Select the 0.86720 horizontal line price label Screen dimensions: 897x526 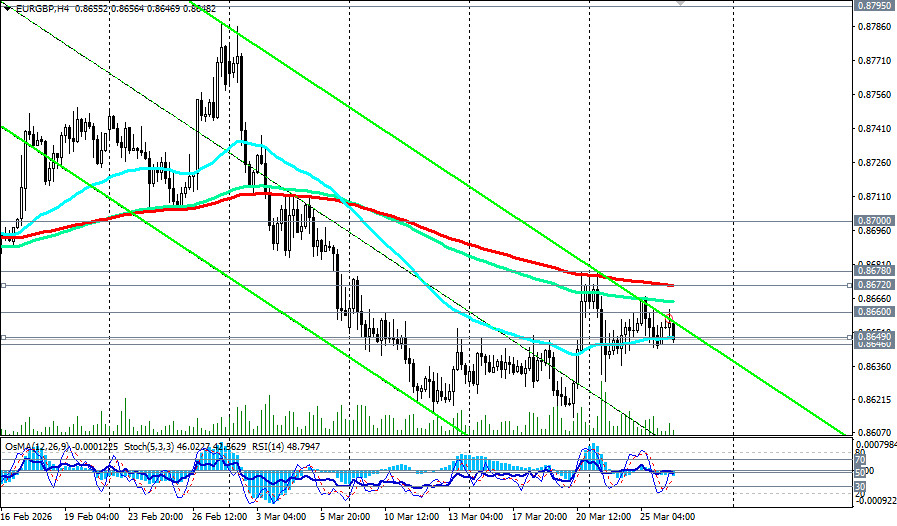874,284
